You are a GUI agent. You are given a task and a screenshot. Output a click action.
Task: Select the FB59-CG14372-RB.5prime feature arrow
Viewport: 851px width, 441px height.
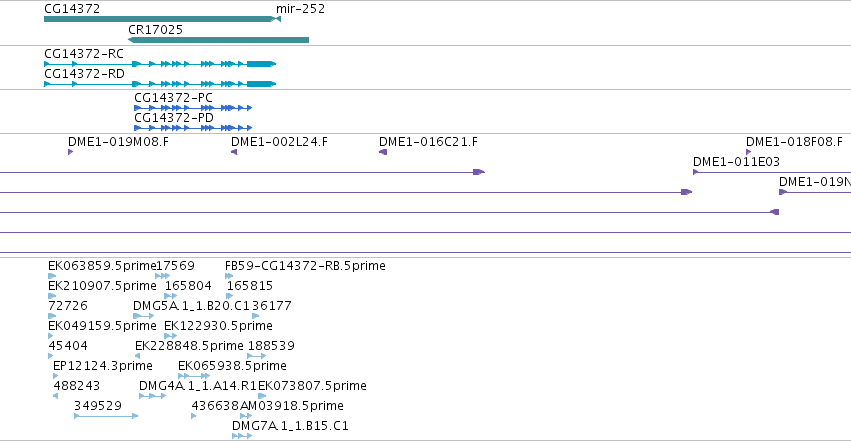click(229, 276)
